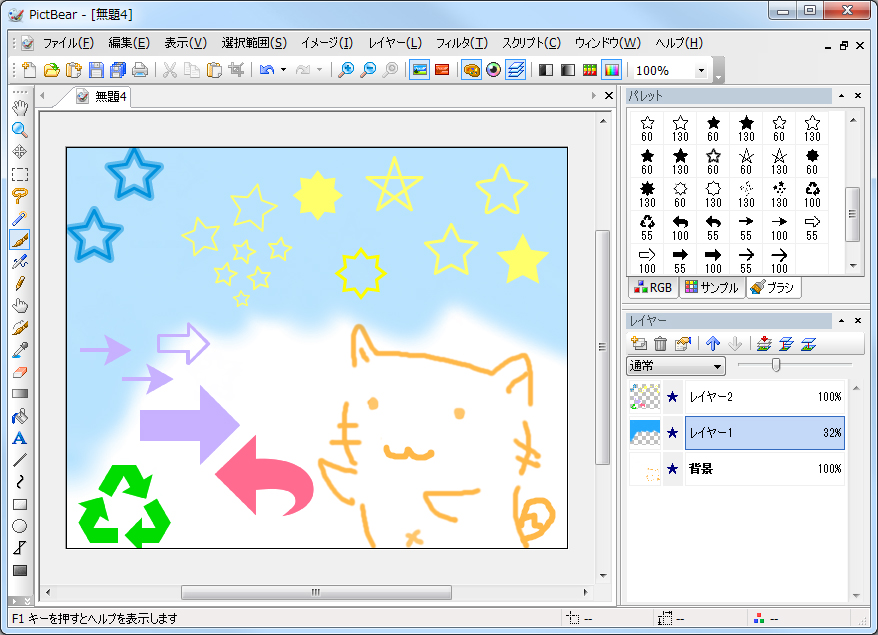Screen dimensions: 878x635
Task: Click the Cut scissors icon
Action: 170,70
